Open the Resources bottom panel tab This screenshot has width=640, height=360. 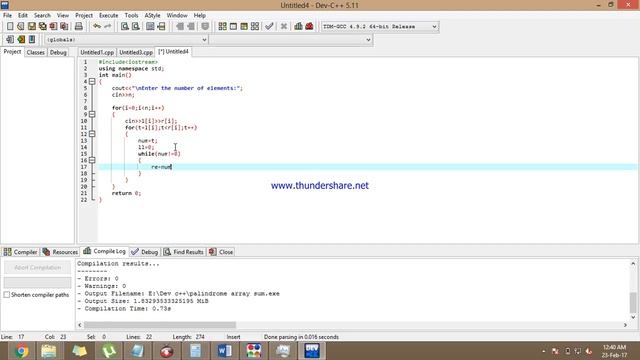pos(60,252)
